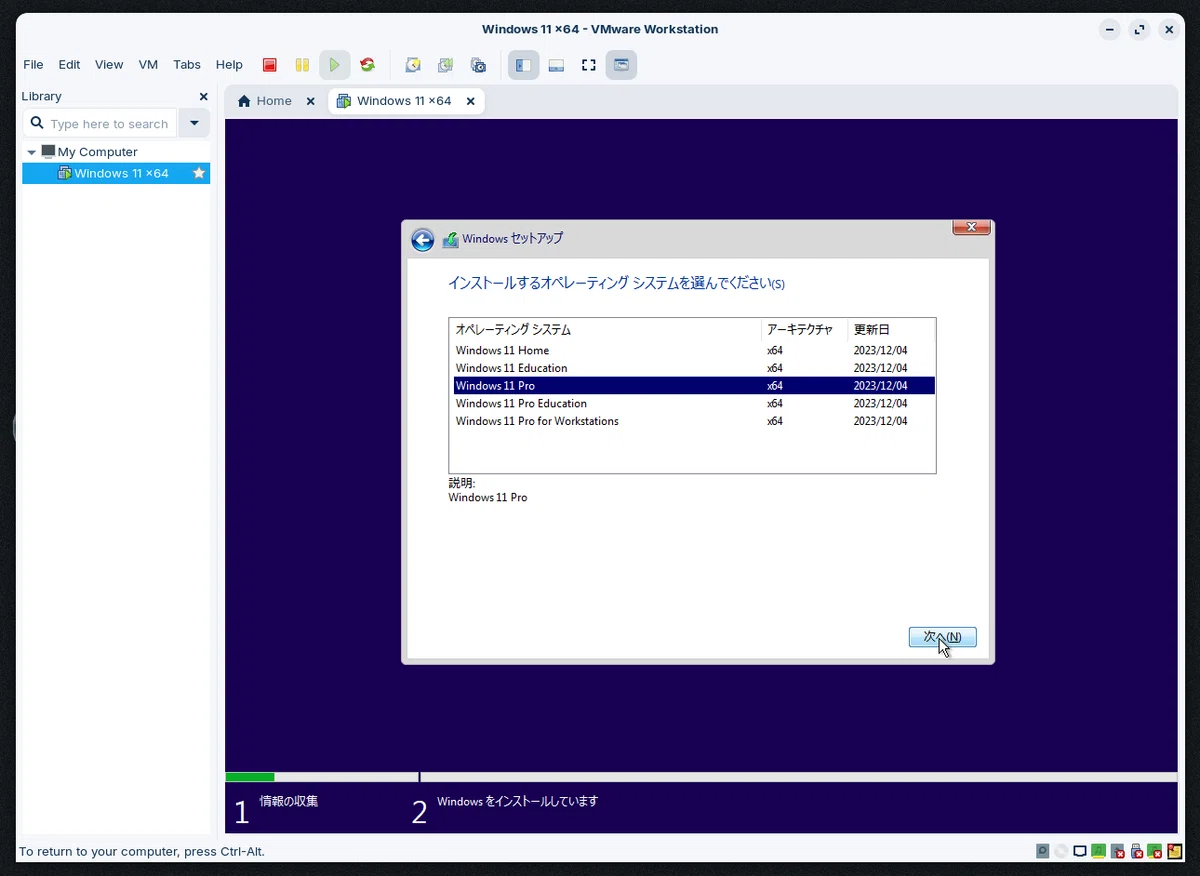Screen dimensions: 1200x876
Task: Open the yellow message log status icon
Action: [1175, 851]
